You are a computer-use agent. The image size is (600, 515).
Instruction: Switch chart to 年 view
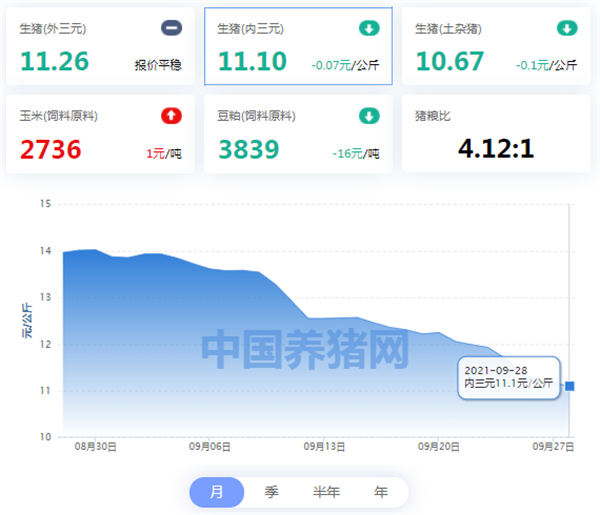pyautogui.click(x=381, y=492)
